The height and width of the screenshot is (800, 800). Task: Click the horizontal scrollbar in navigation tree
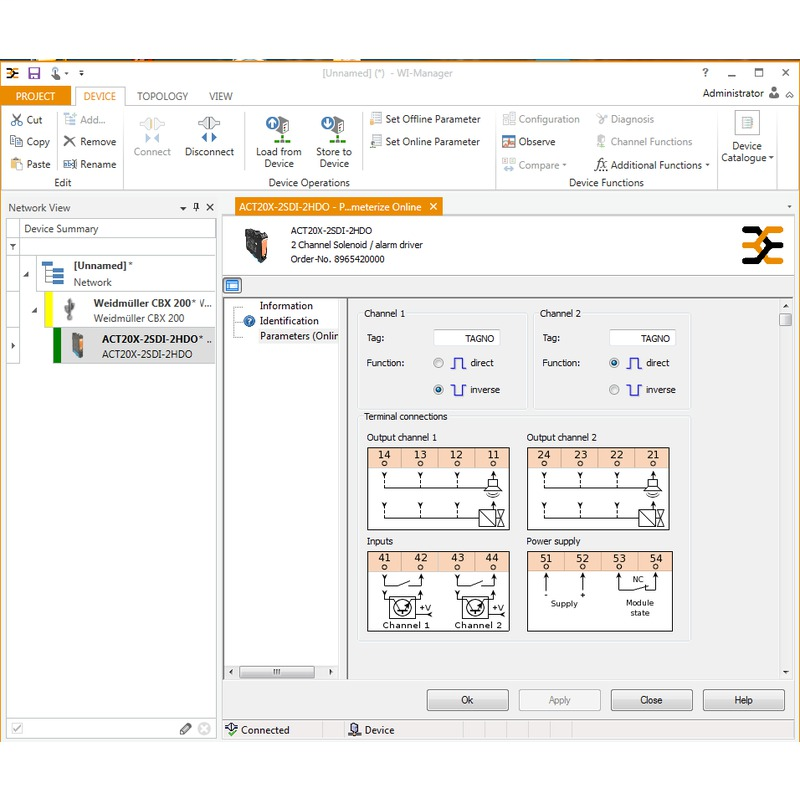coord(277,672)
